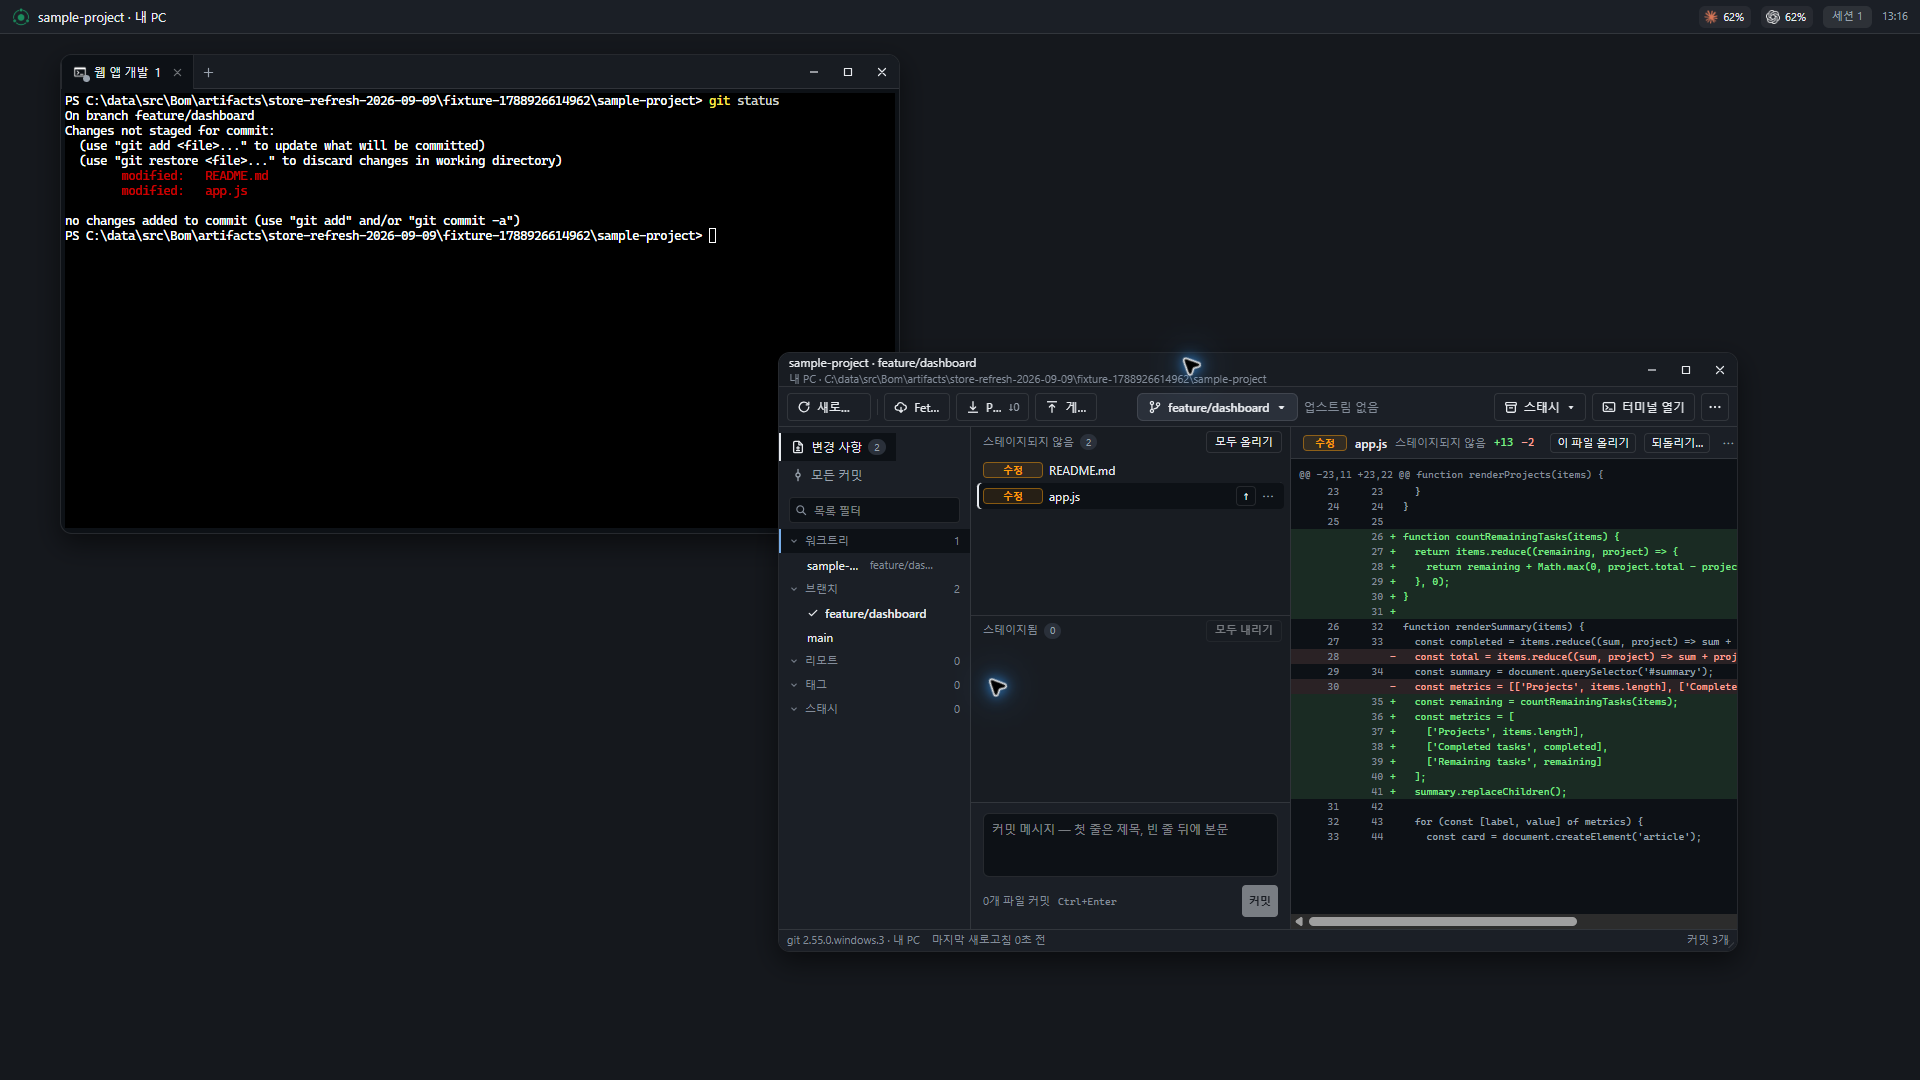The width and height of the screenshot is (1920, 1080).
Task: Open the terminal (터미널 열기) button
Action: pyautogui.click(x=1643, y=407)
